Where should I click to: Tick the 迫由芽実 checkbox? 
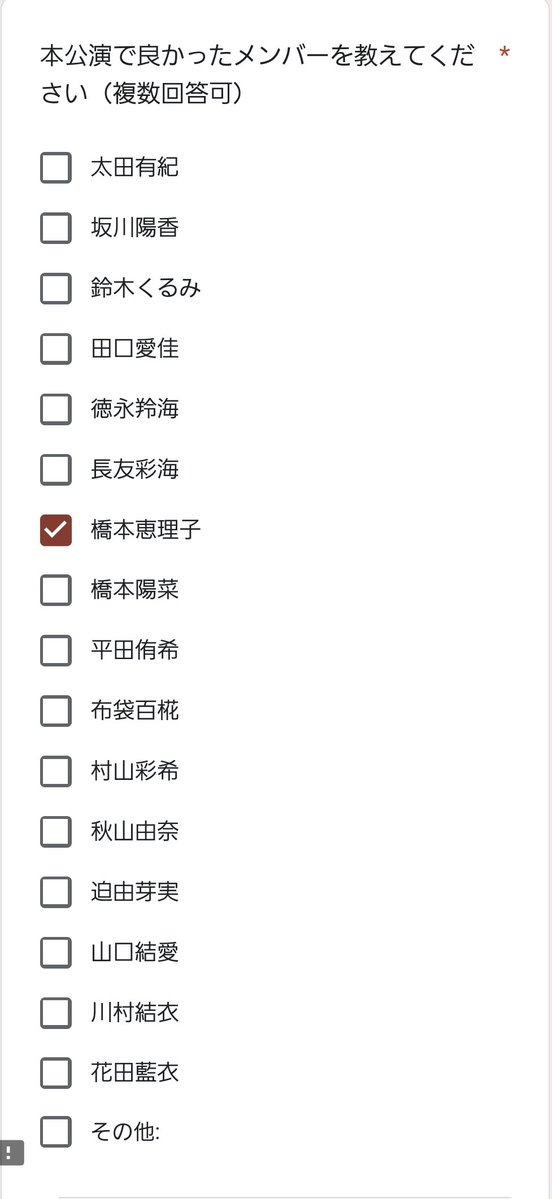coord(56,892)
